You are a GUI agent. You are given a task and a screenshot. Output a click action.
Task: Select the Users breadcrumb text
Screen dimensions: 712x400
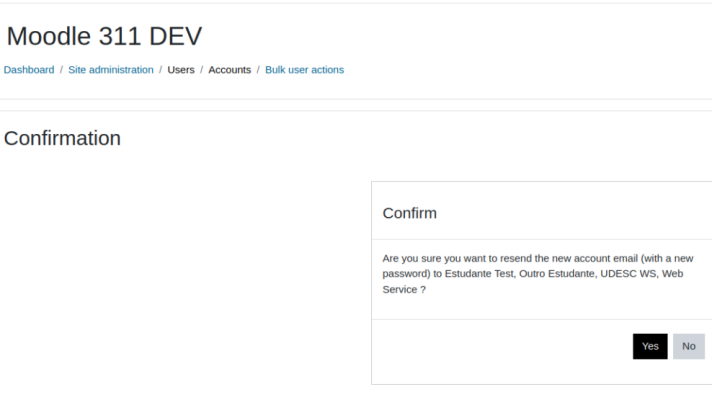181,70
